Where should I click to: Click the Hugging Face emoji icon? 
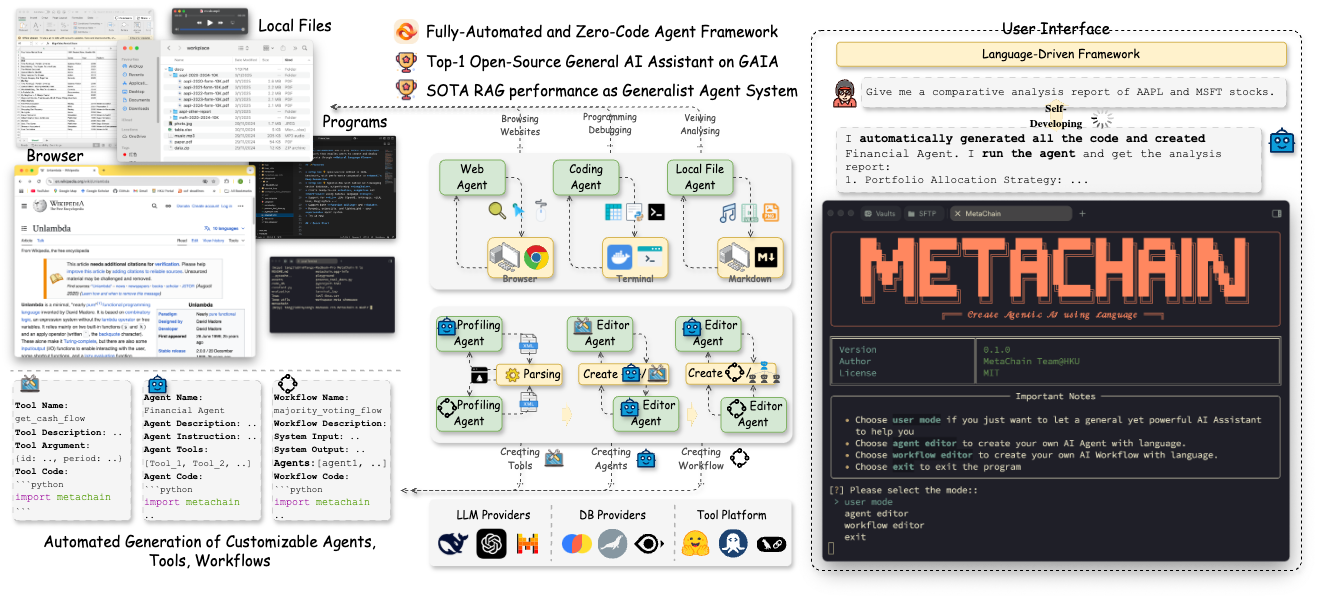696,544
